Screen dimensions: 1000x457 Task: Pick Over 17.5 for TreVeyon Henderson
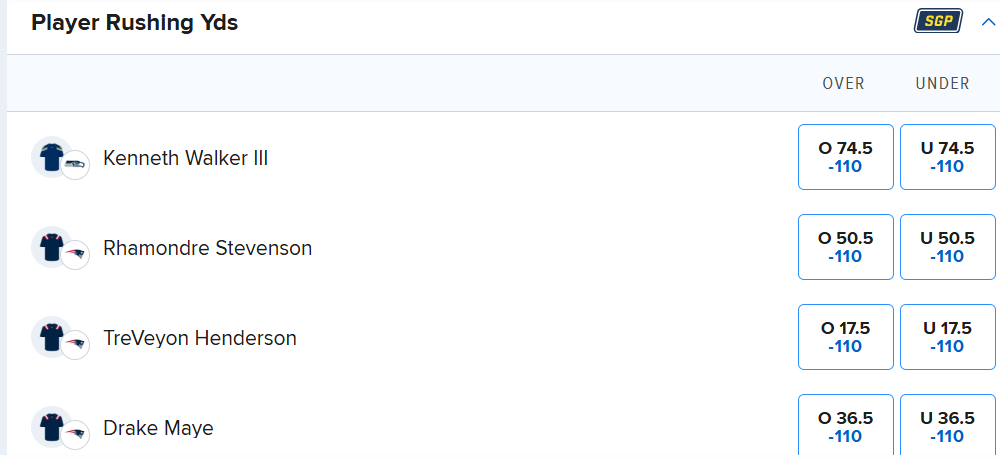point(845,337)
